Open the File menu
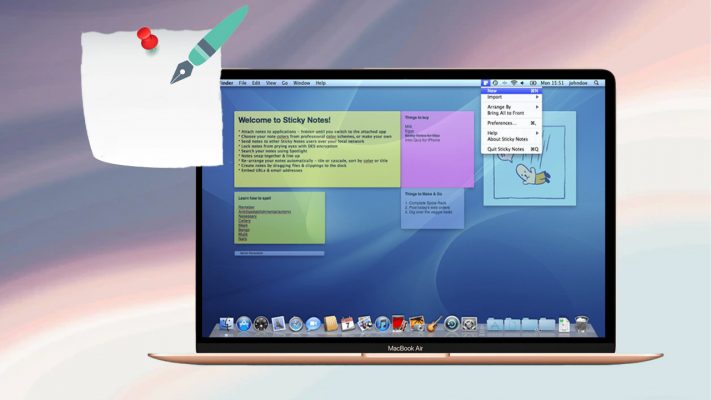The image size is (711, 400). (x=243, y=83)
